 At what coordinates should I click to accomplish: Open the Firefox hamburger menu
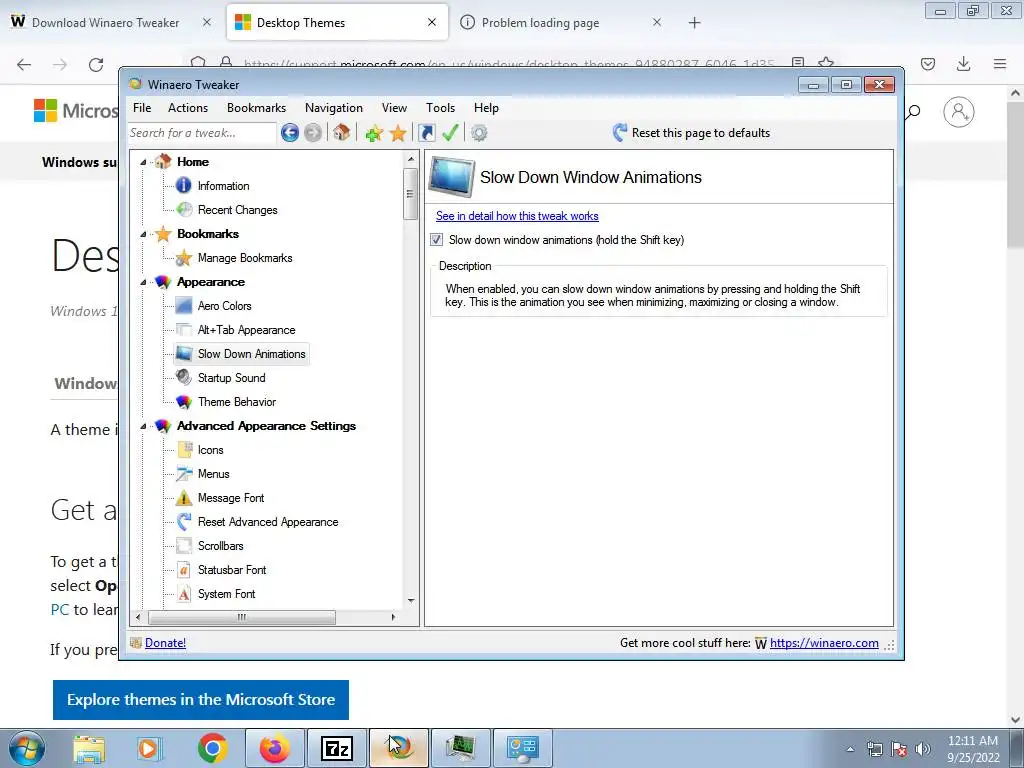pos(1000,64)
